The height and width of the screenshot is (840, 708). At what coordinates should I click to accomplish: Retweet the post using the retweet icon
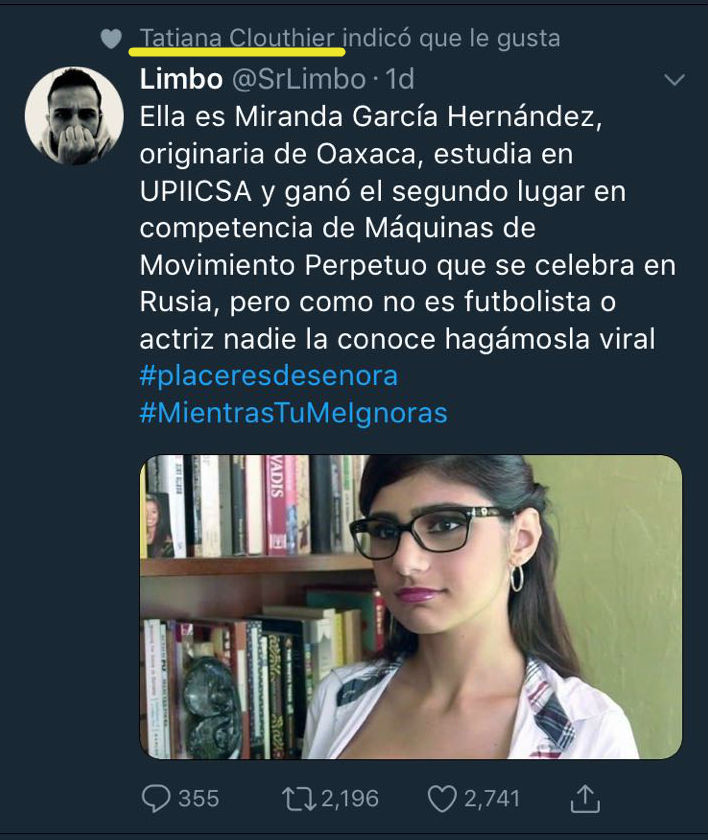coord(299,799)
